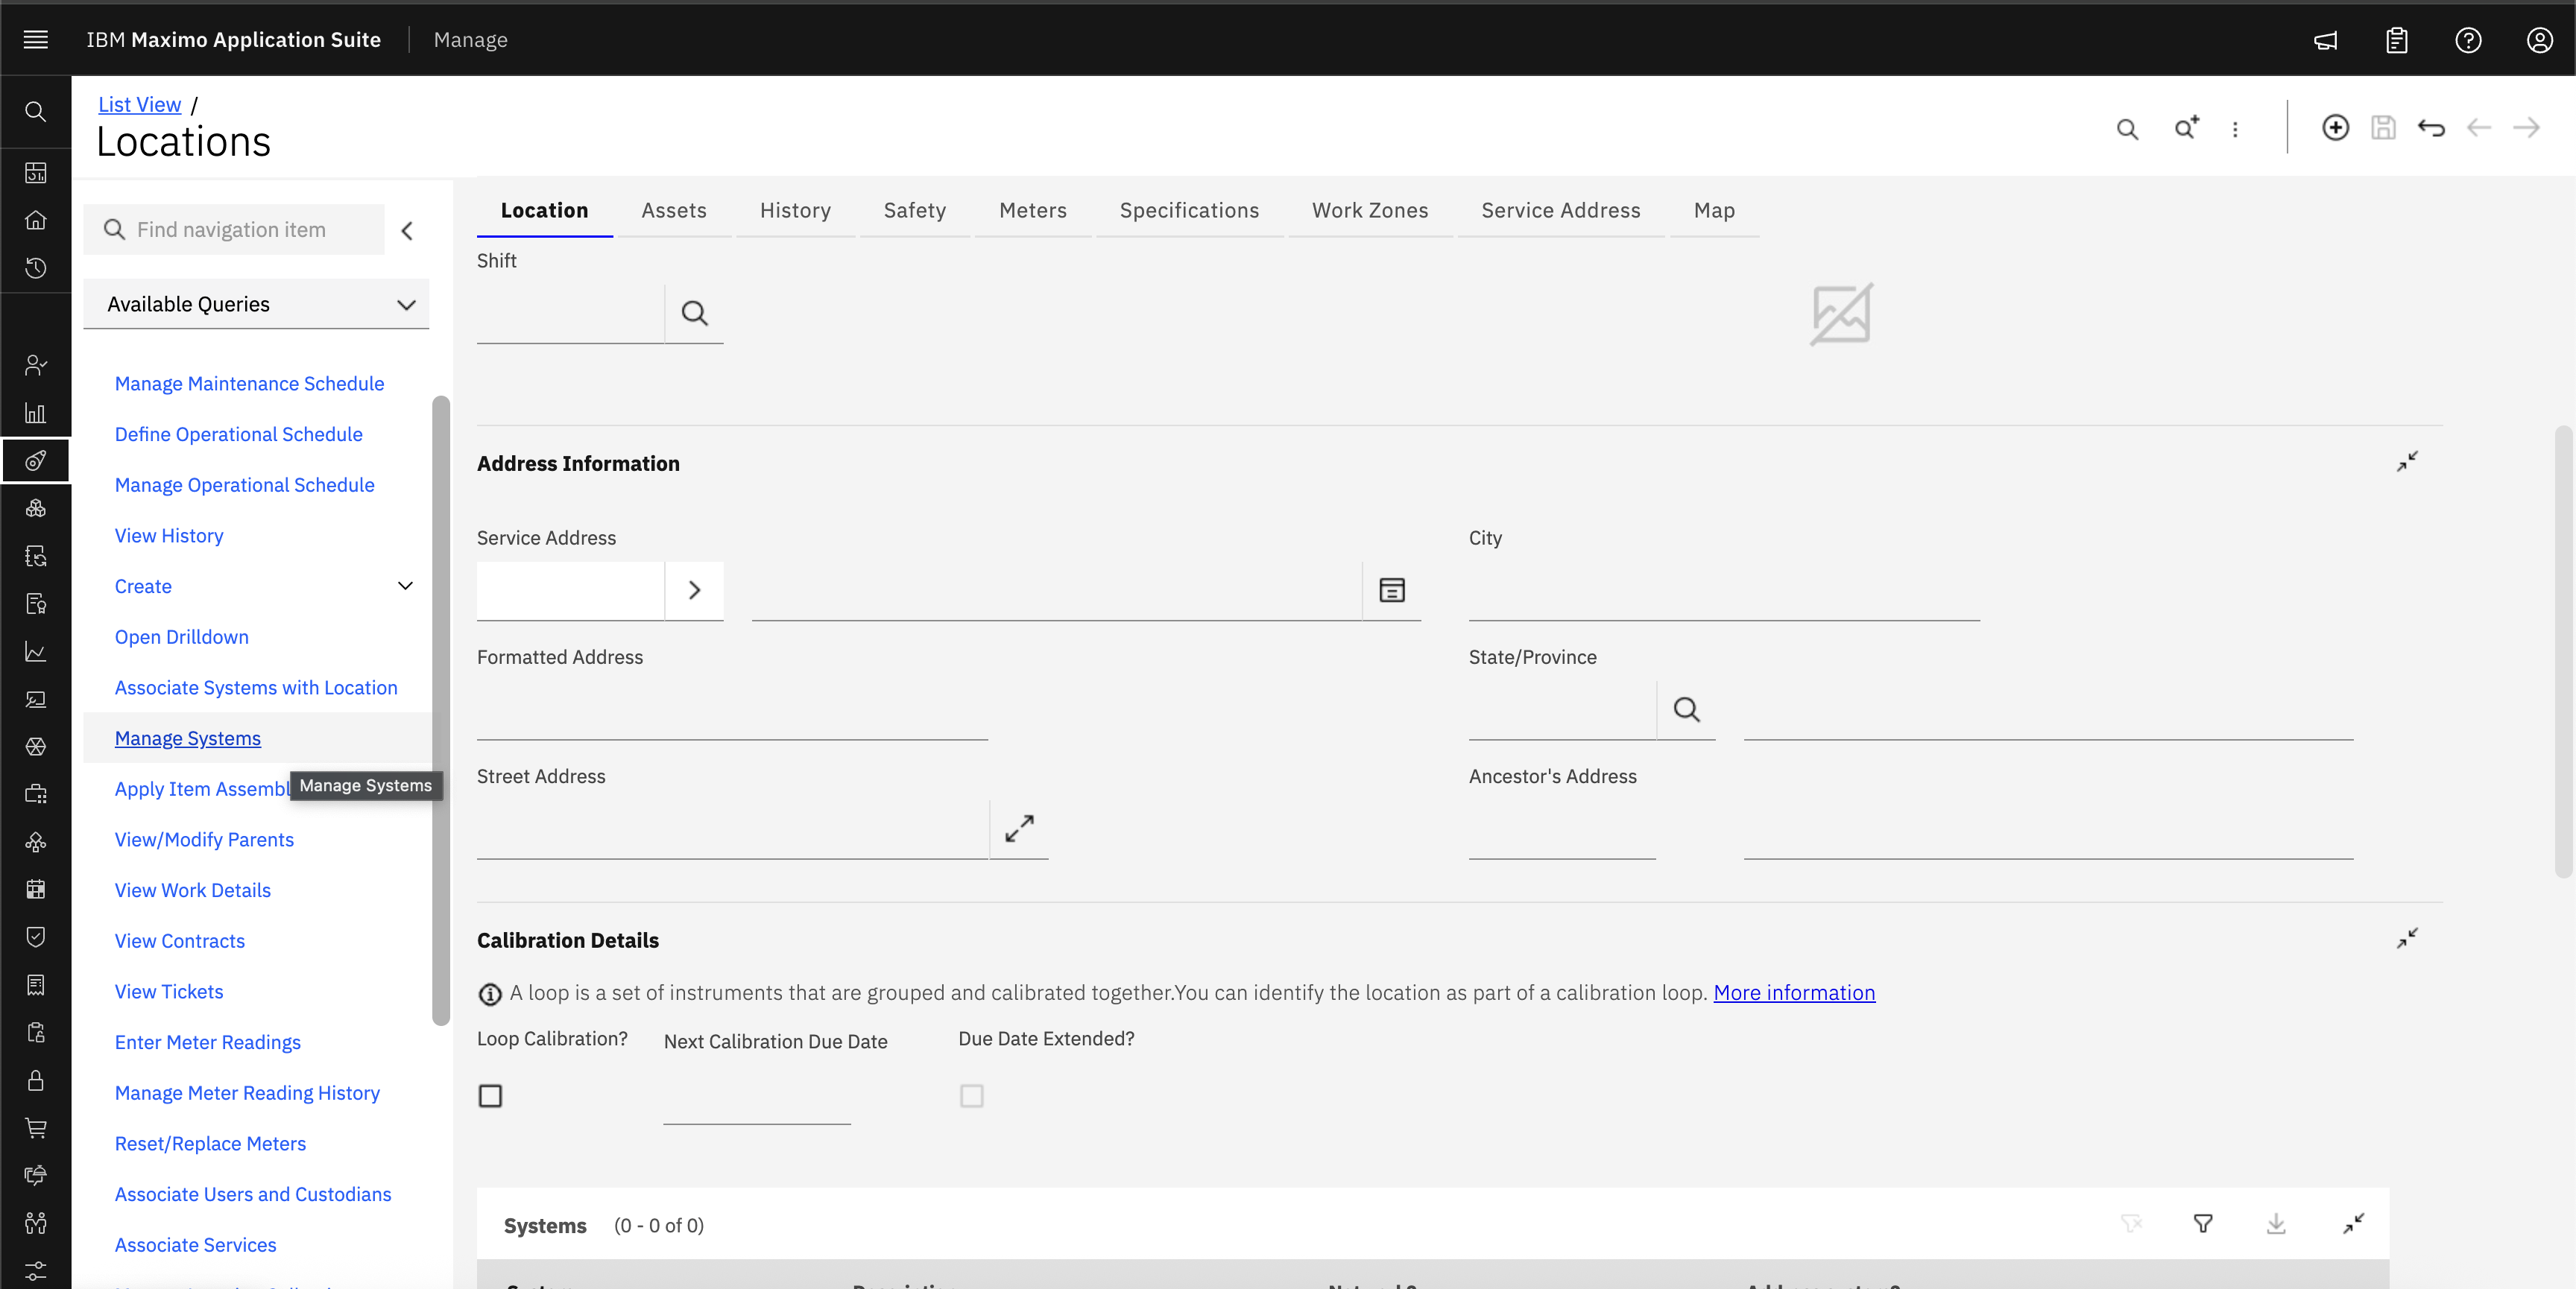Viewport: 2576px width, 1289px height.
Task: Open Enter Meter Readings link
Action: coord(207,1042)
